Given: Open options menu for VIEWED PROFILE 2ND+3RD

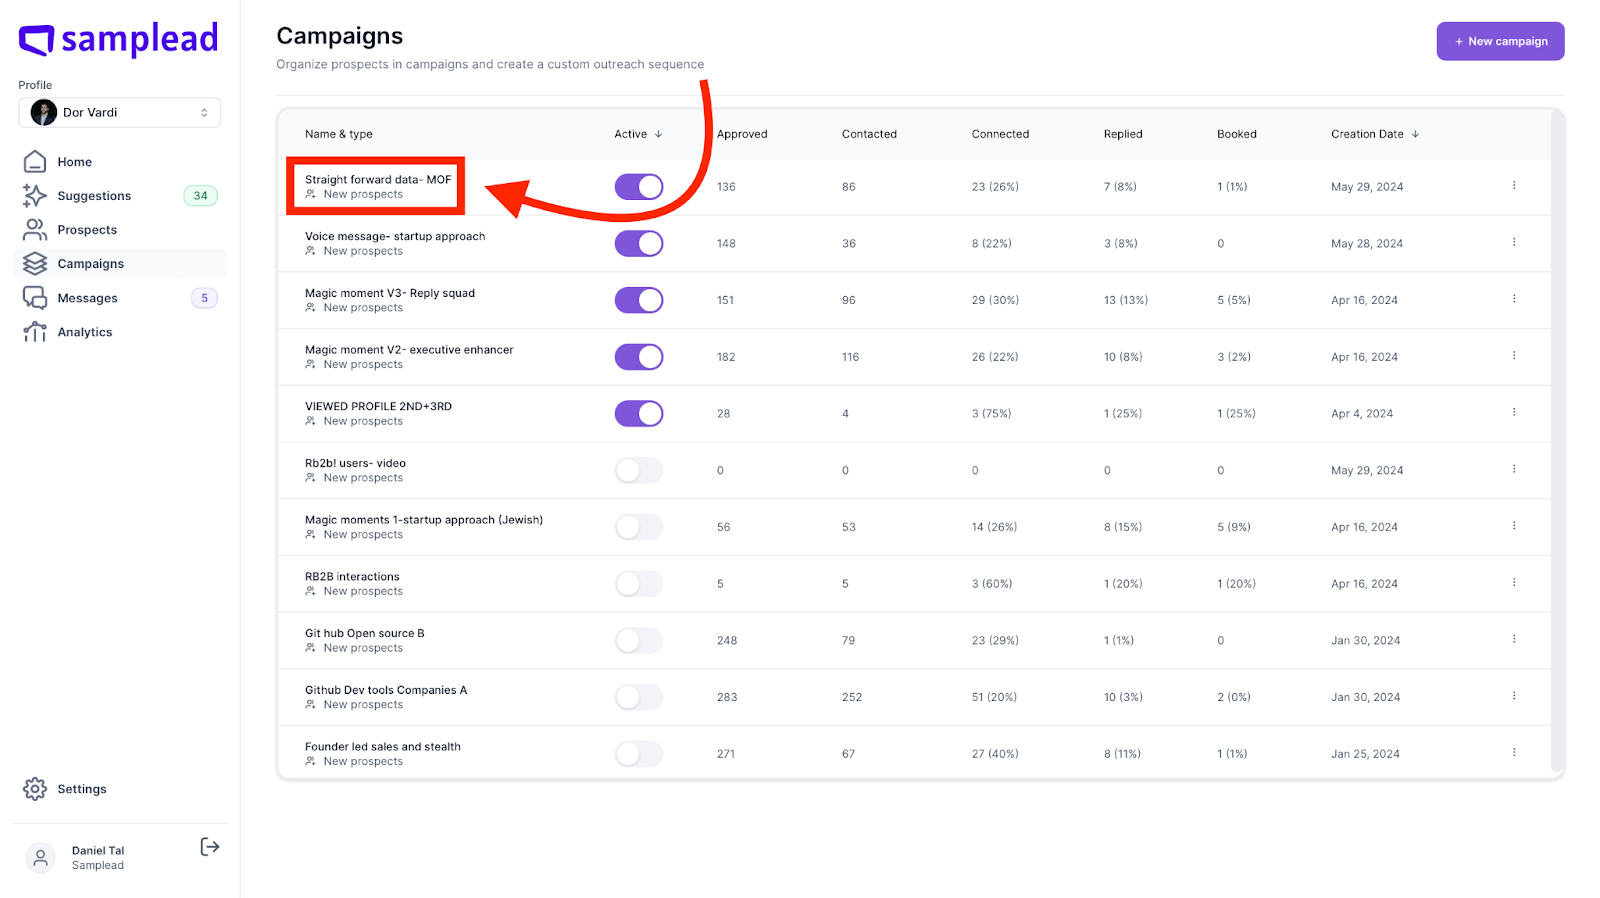Looking at the screenshot, I should (x=1514, y=413).
